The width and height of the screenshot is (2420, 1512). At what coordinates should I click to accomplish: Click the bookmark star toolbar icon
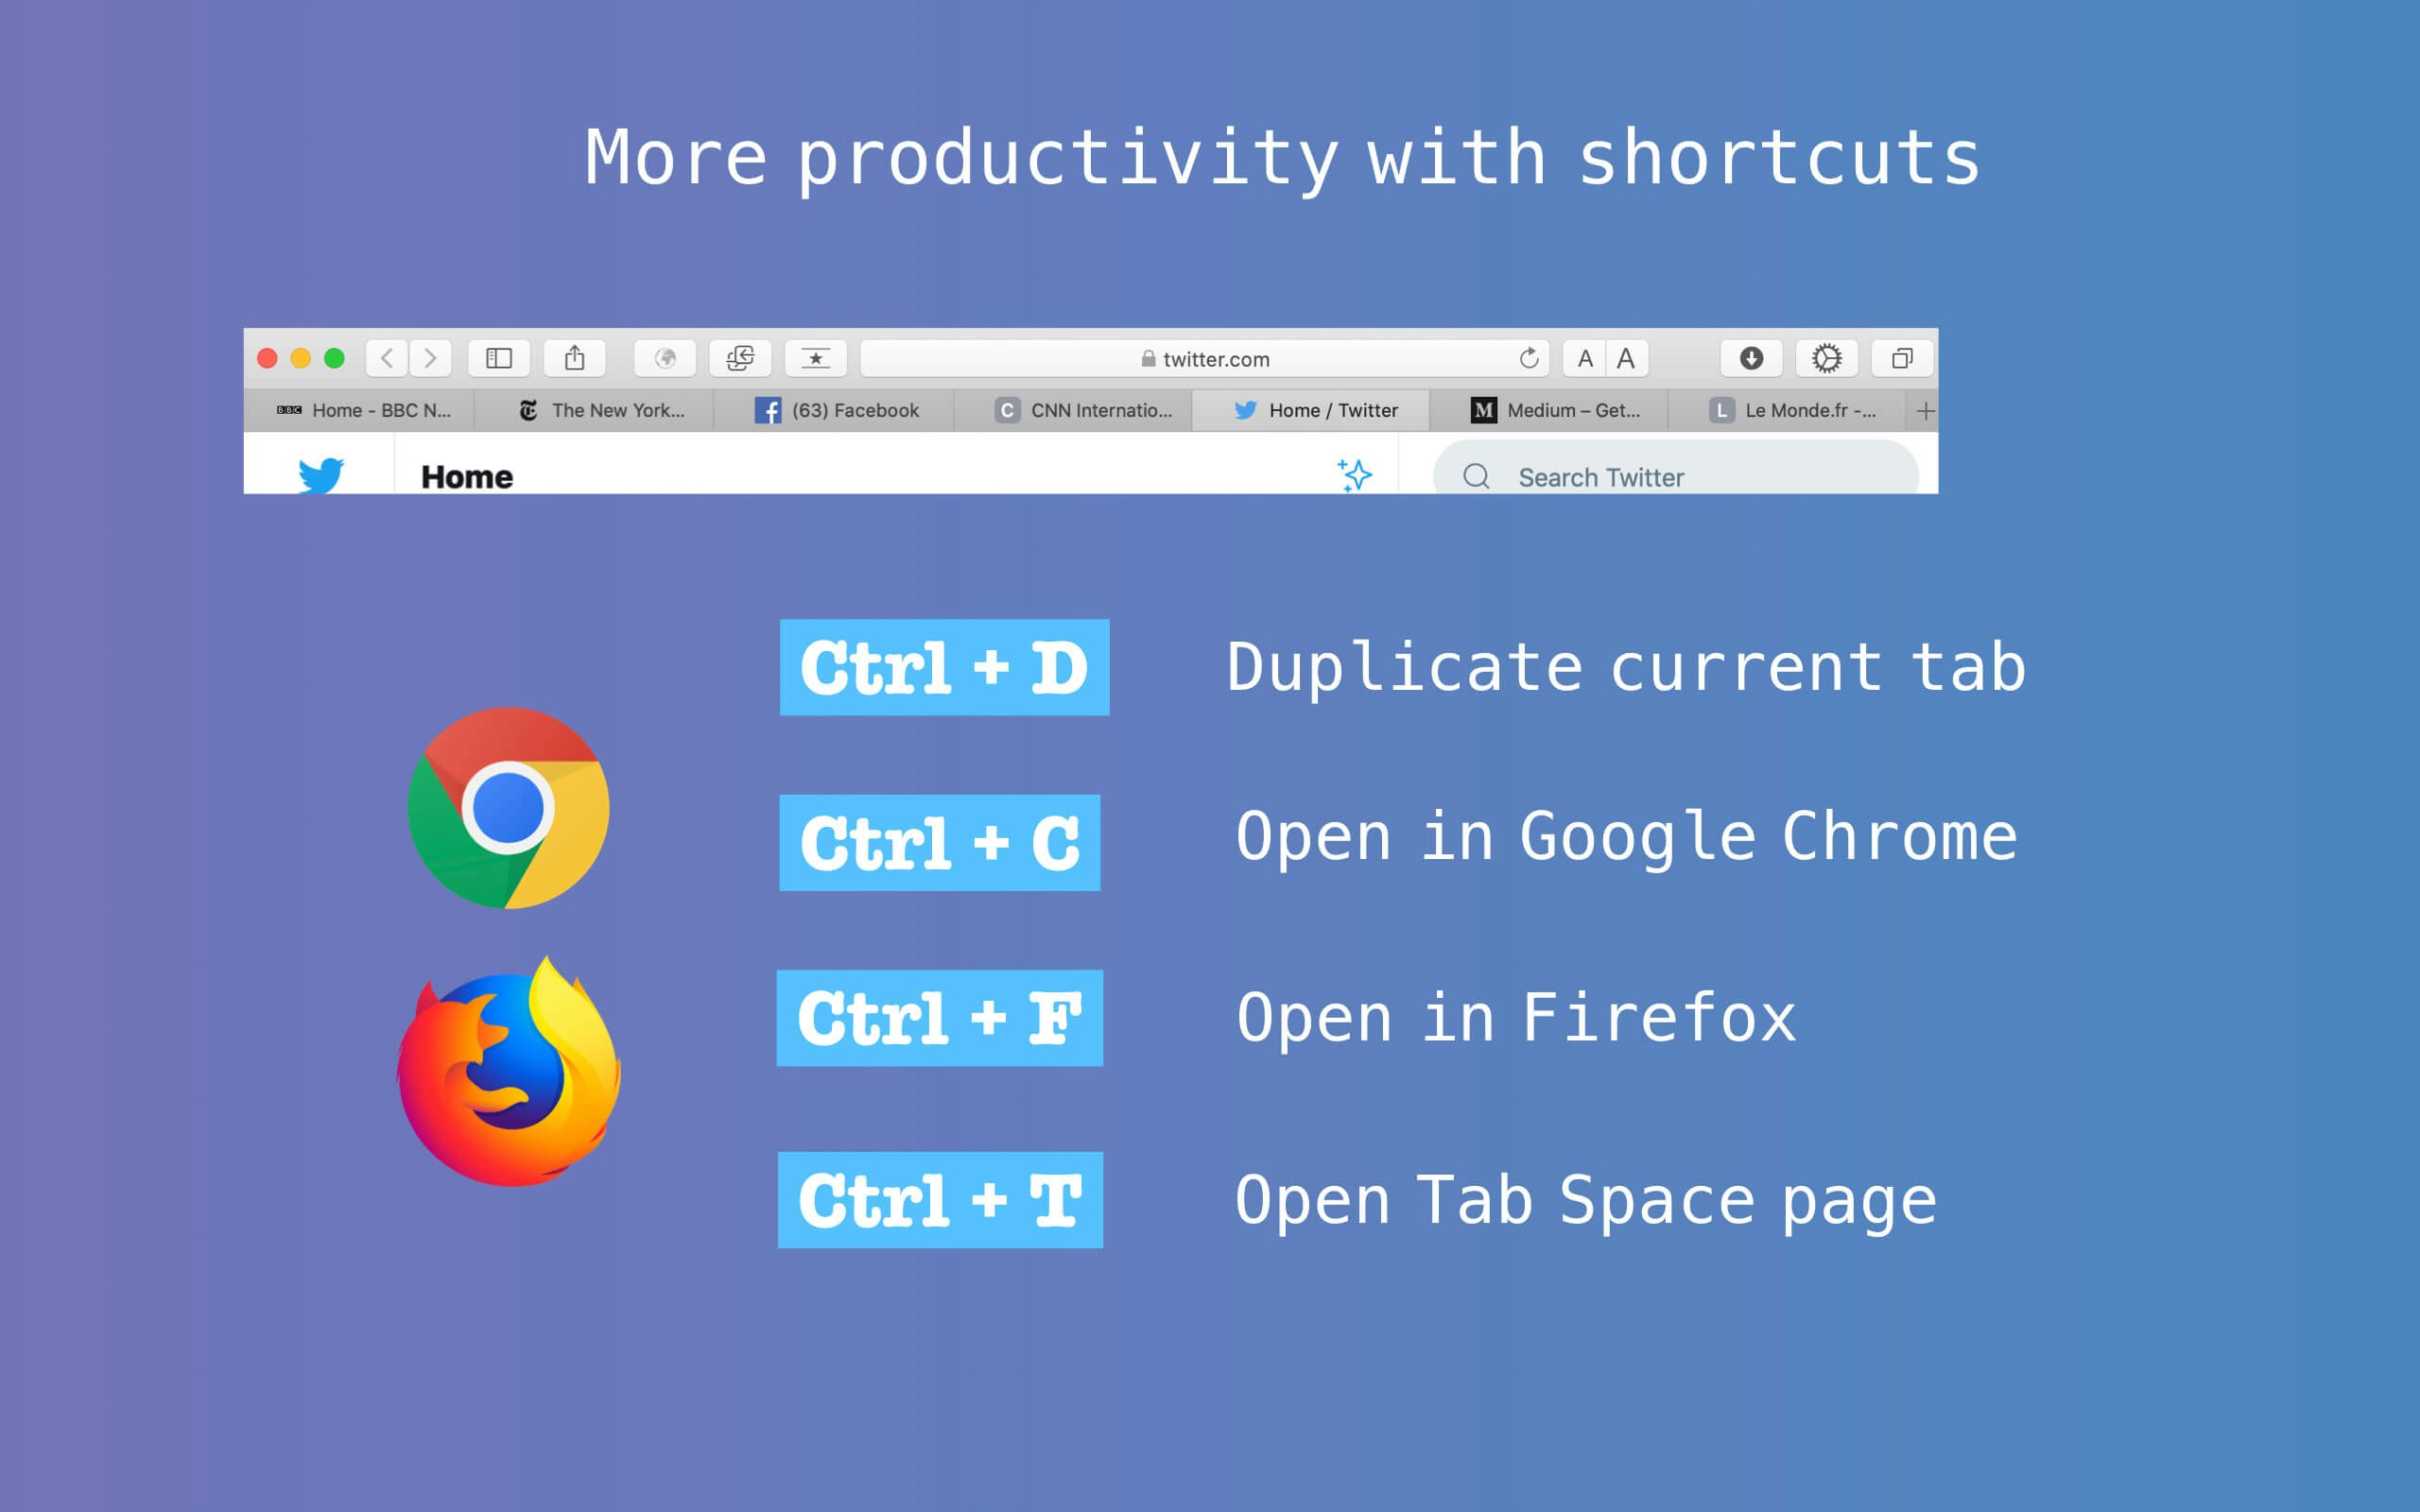(x=815, y=358)
